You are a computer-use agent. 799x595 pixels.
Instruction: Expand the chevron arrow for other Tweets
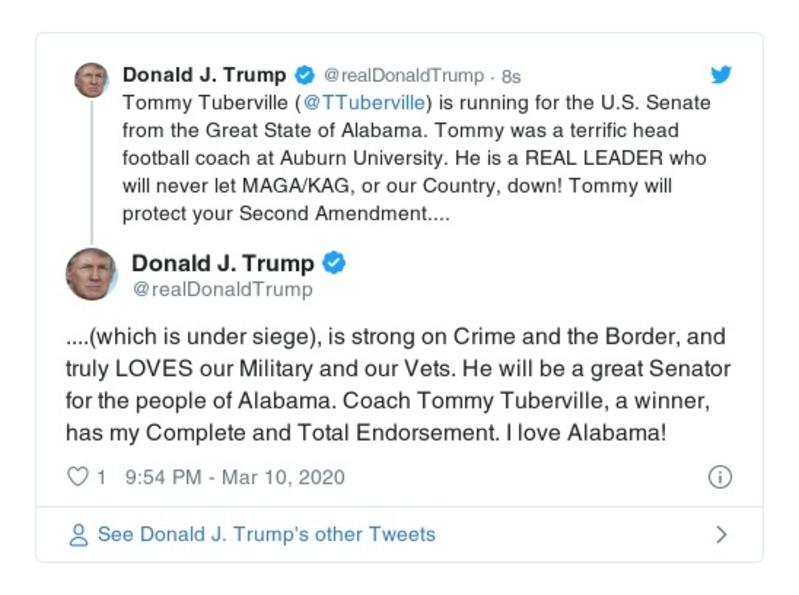point(721,535)
